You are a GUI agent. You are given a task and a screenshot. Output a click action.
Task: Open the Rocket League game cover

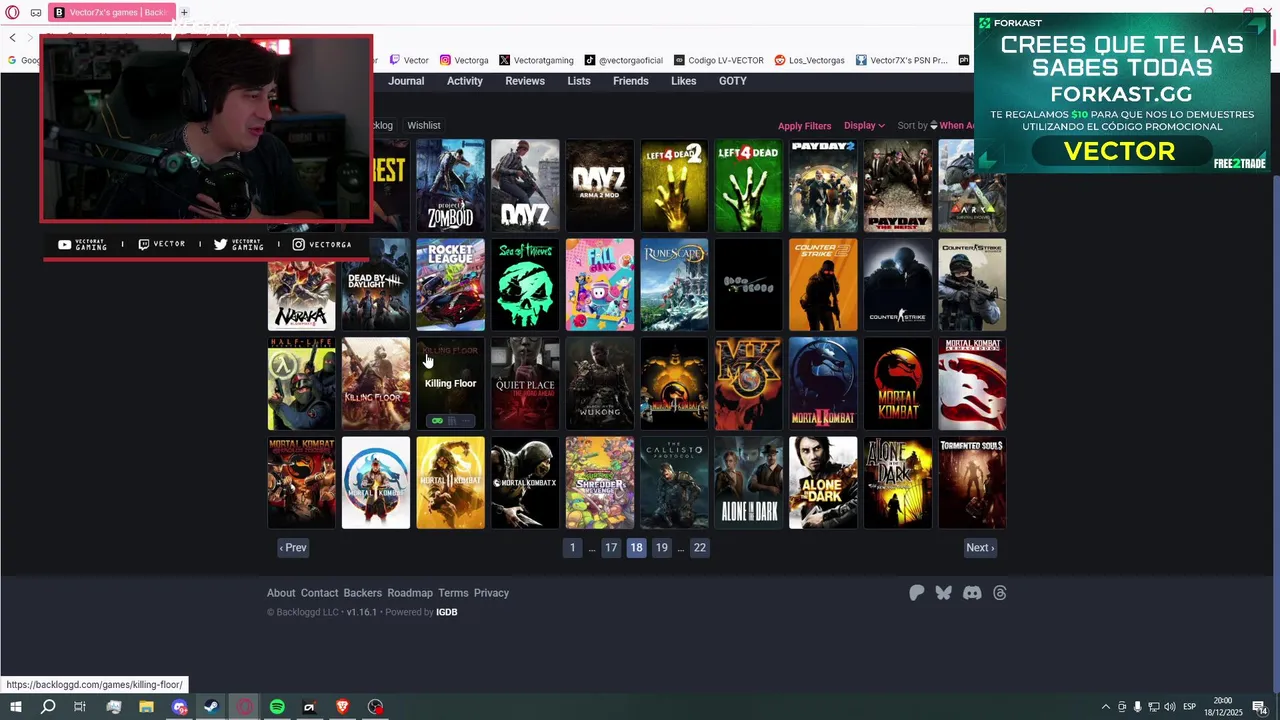click(451, 285)
